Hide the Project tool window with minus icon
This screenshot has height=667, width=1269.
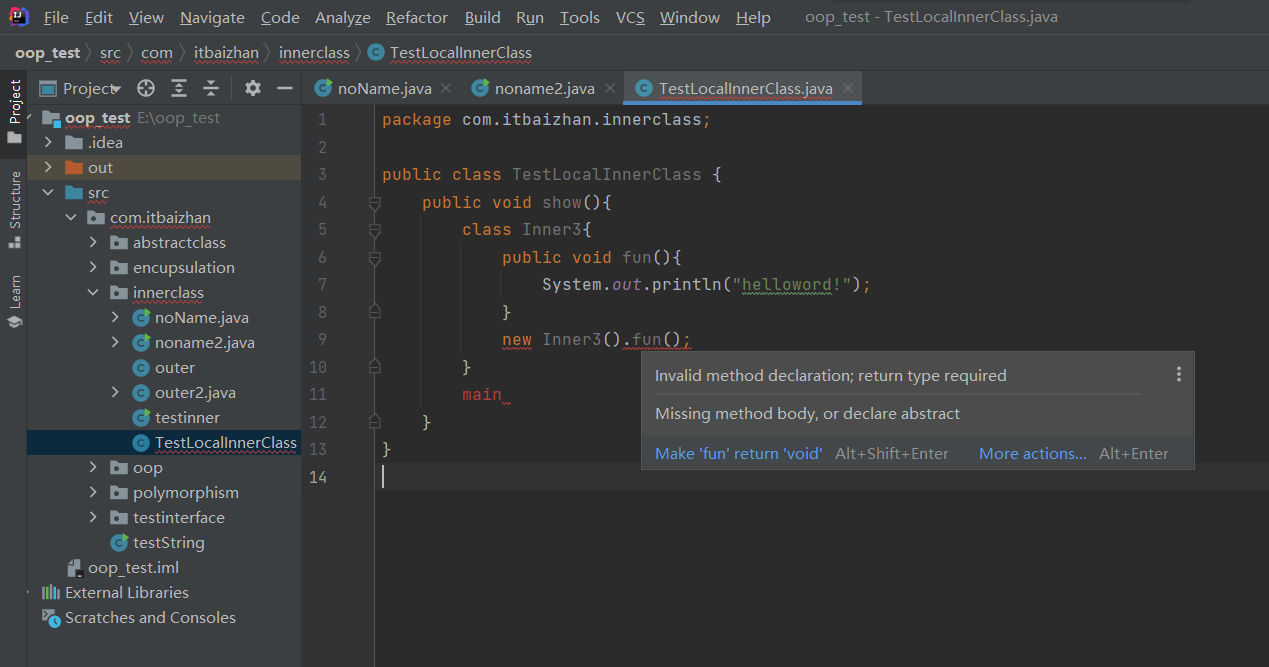(284, 88)
